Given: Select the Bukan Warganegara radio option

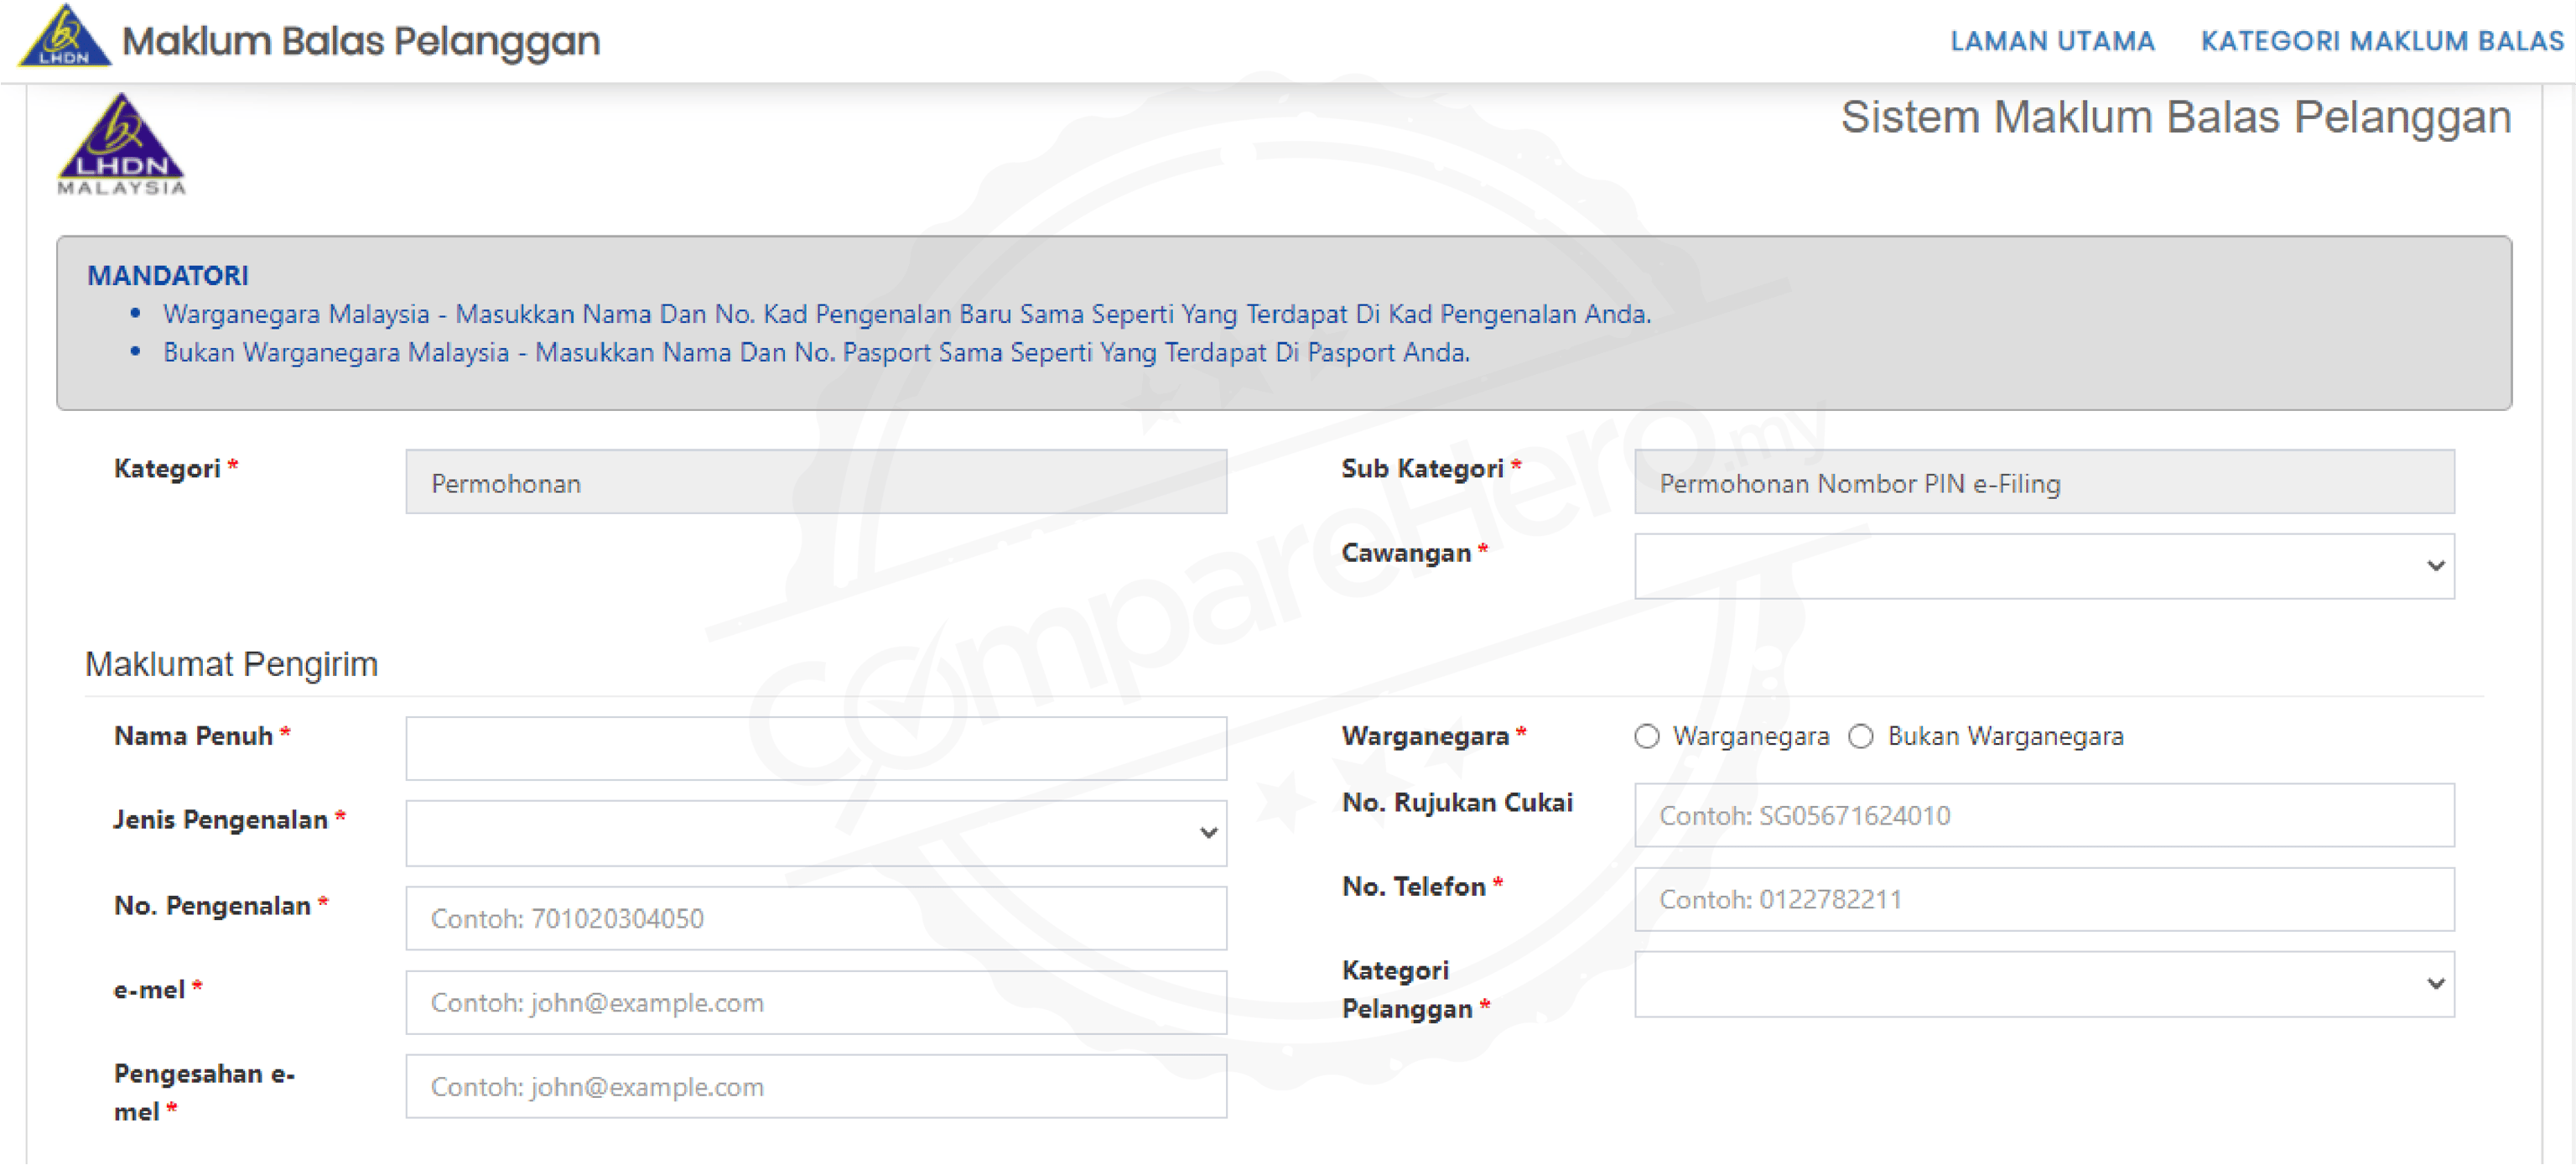Looking at the screenshot, I should click(x=1860, y=737).
